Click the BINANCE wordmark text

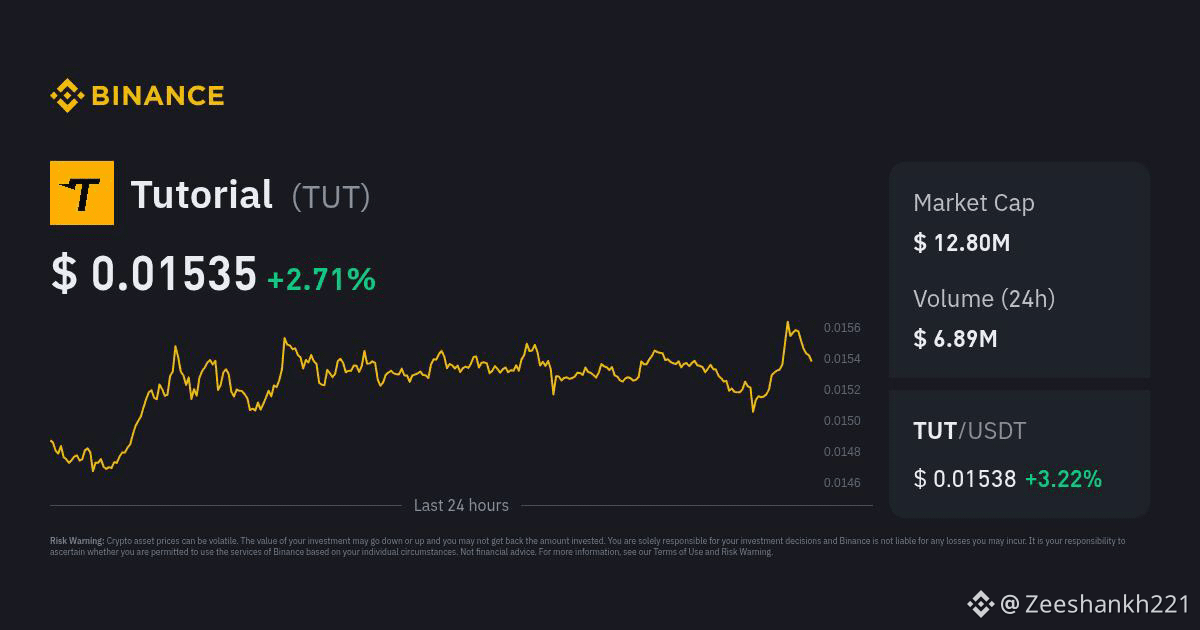[x=157, y=96]
